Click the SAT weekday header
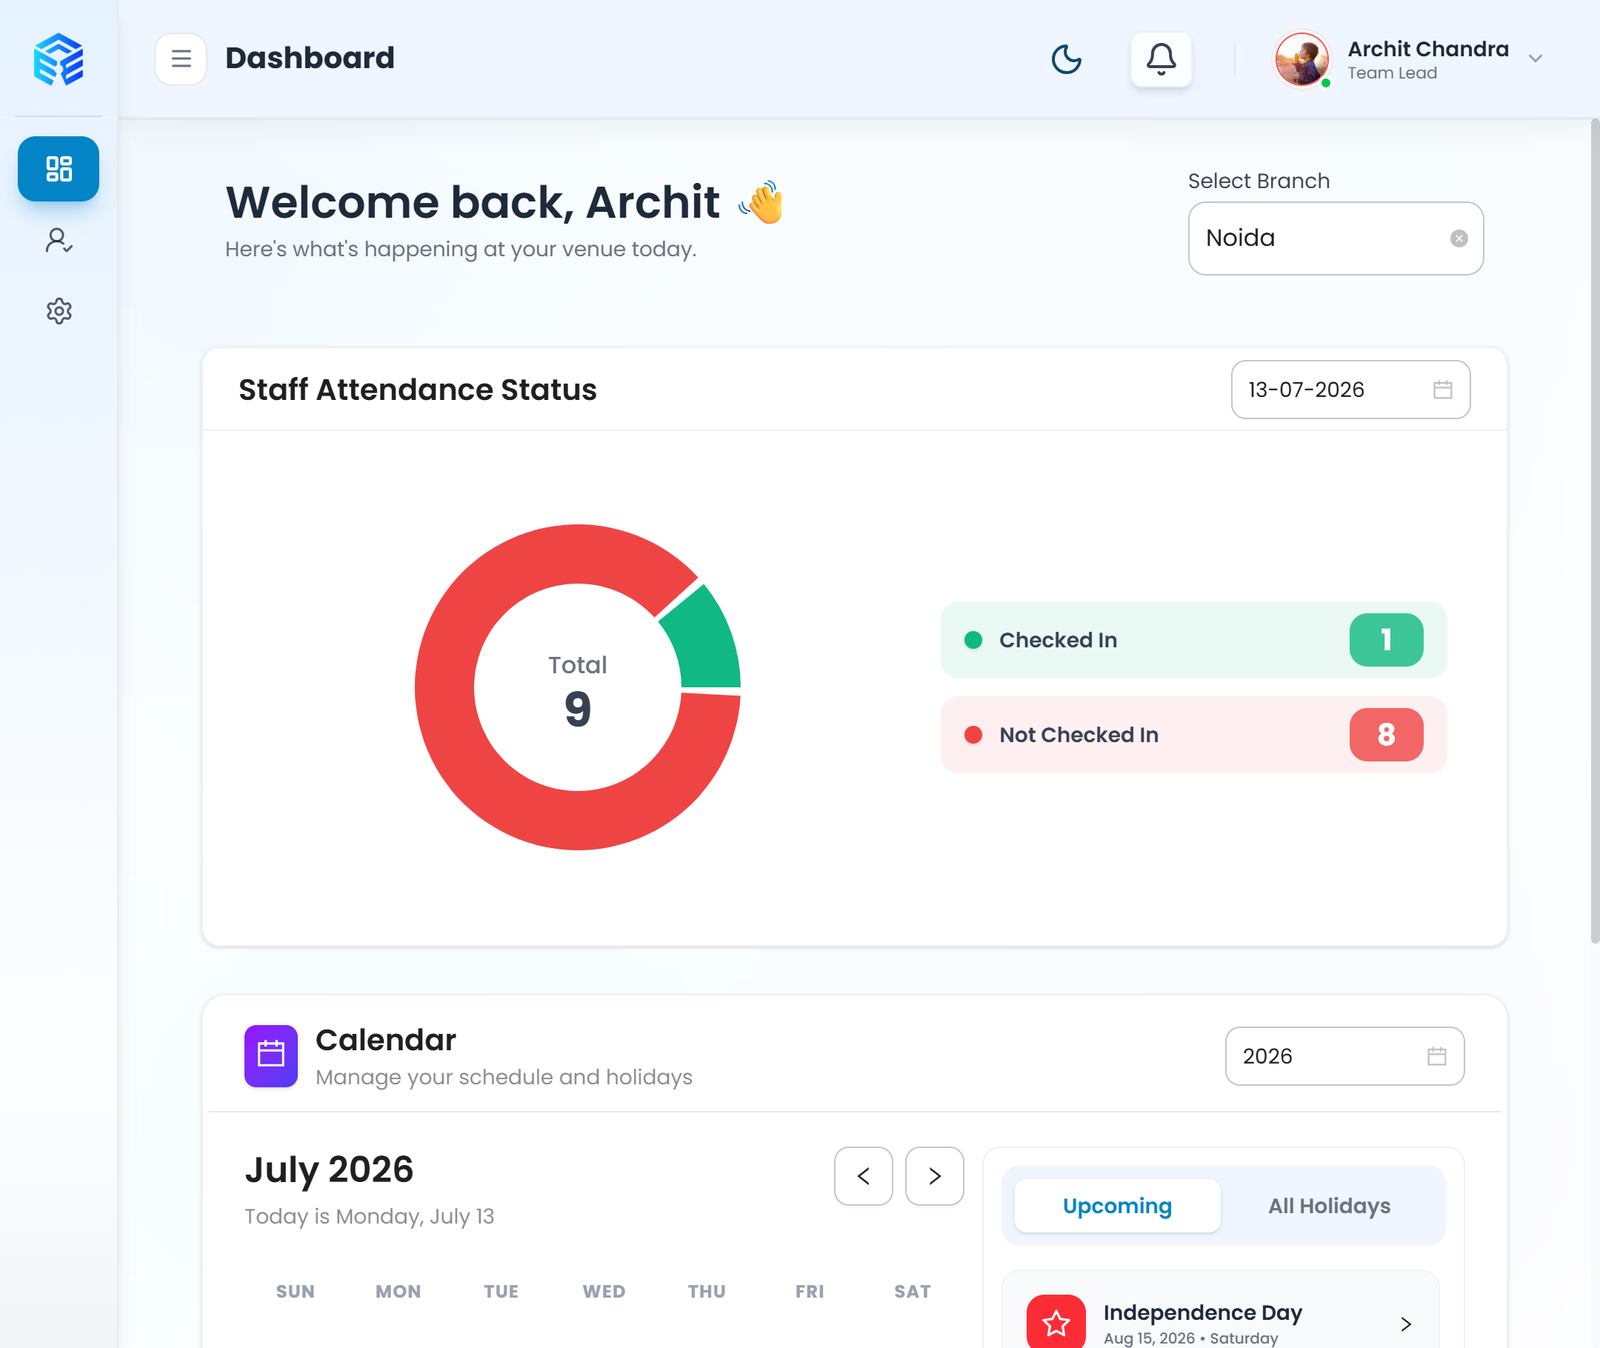 [x=912, y=1291]
